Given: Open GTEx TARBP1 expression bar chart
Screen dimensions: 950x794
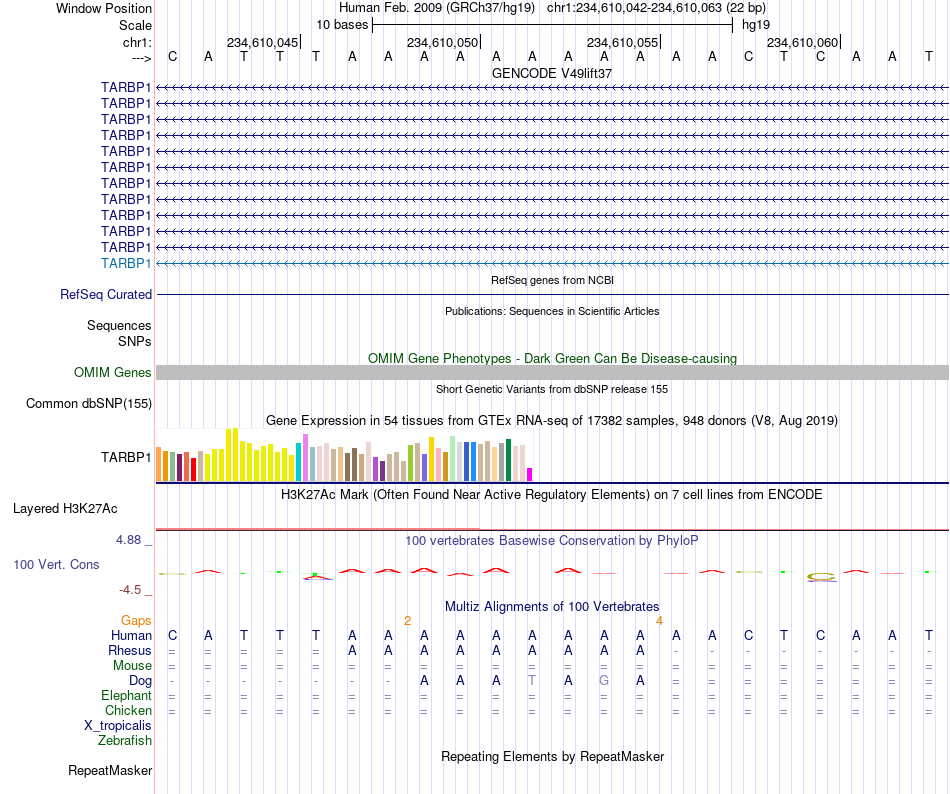Looking at the screenshot, I should pyautogui.click(x=344, y=455).
